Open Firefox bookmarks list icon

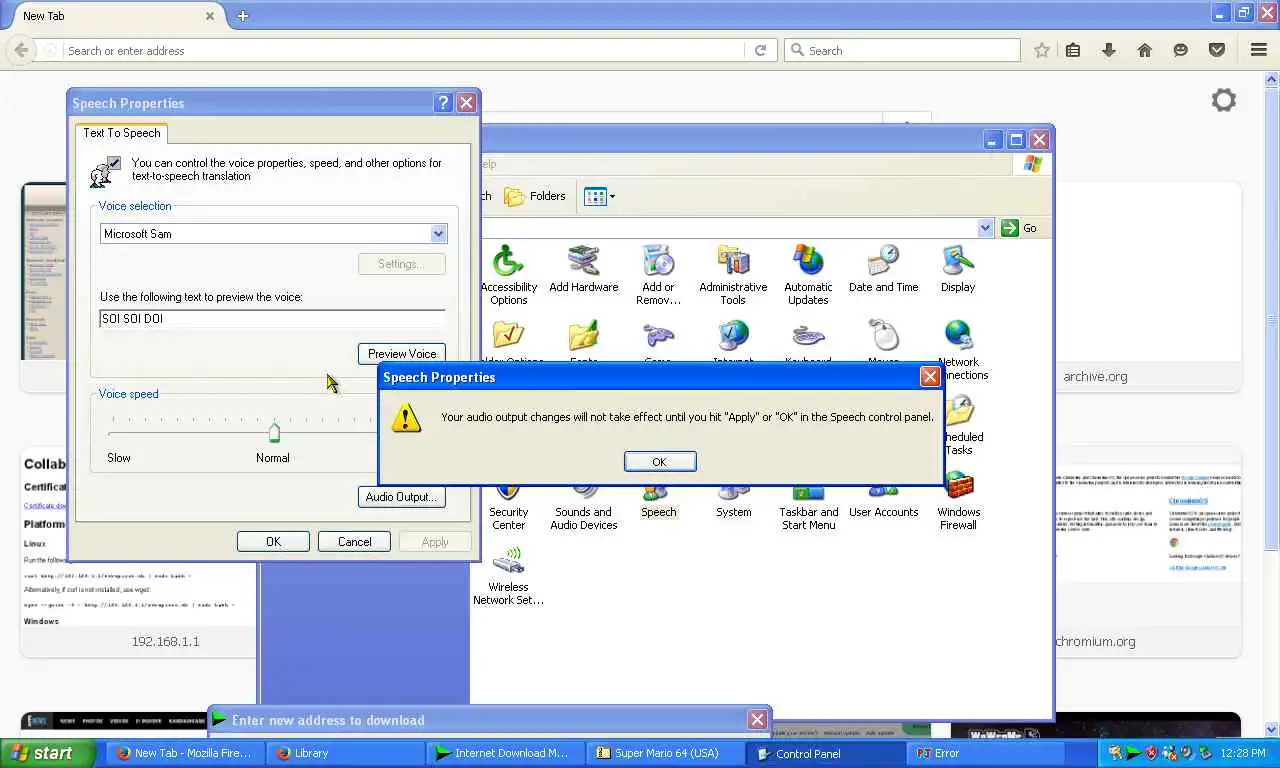click(1073, 50)
